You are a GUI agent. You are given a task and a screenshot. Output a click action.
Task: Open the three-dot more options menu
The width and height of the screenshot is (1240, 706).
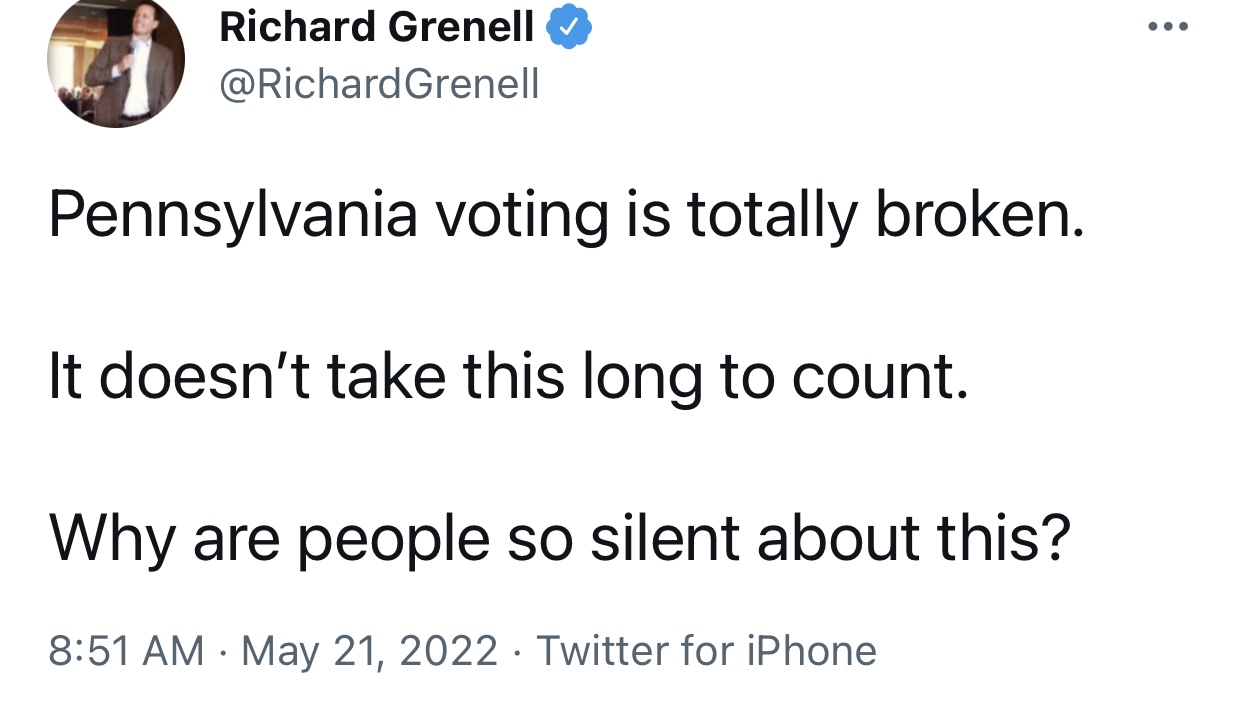pyautogui.click(x=1168, y=27)
